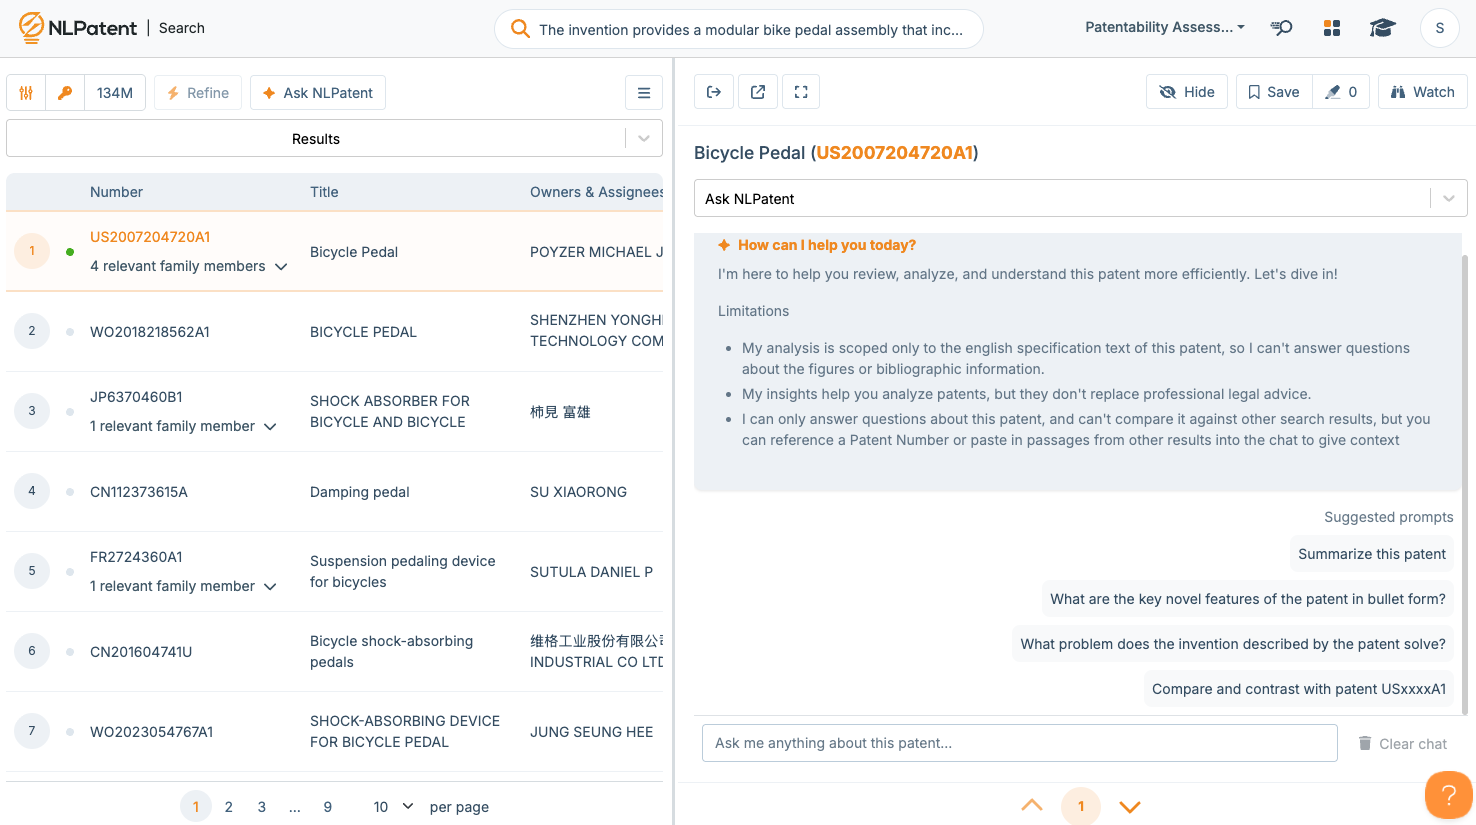Image resolution: width=1476 pixels, height=825 pixels.
Task: Open the apps grid icon
Action: (1331, 28)
